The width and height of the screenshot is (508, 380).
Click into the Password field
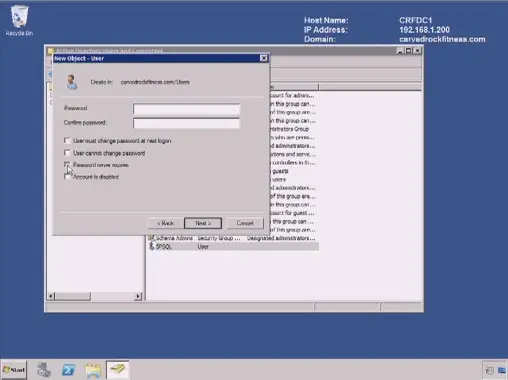(186, 109)
